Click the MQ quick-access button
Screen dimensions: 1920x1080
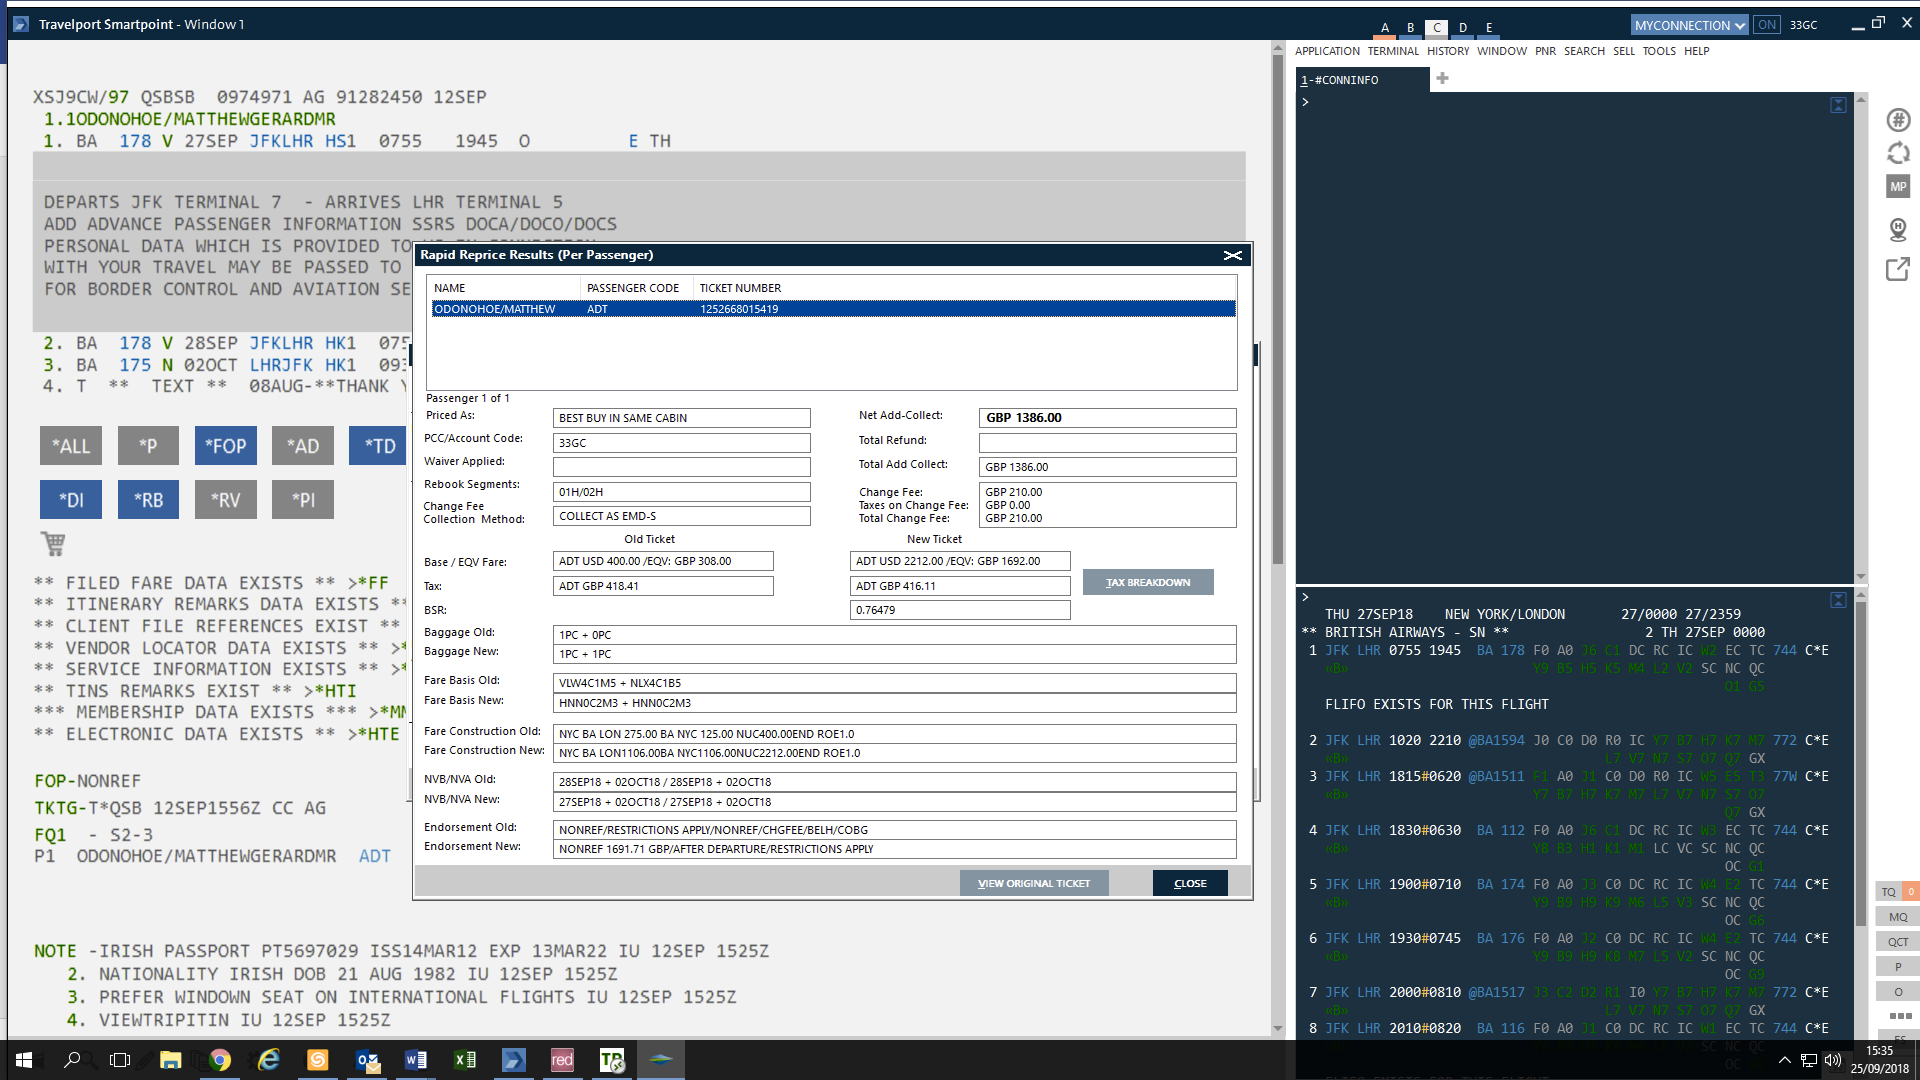pyautogui.click(x=1898, y=917)
